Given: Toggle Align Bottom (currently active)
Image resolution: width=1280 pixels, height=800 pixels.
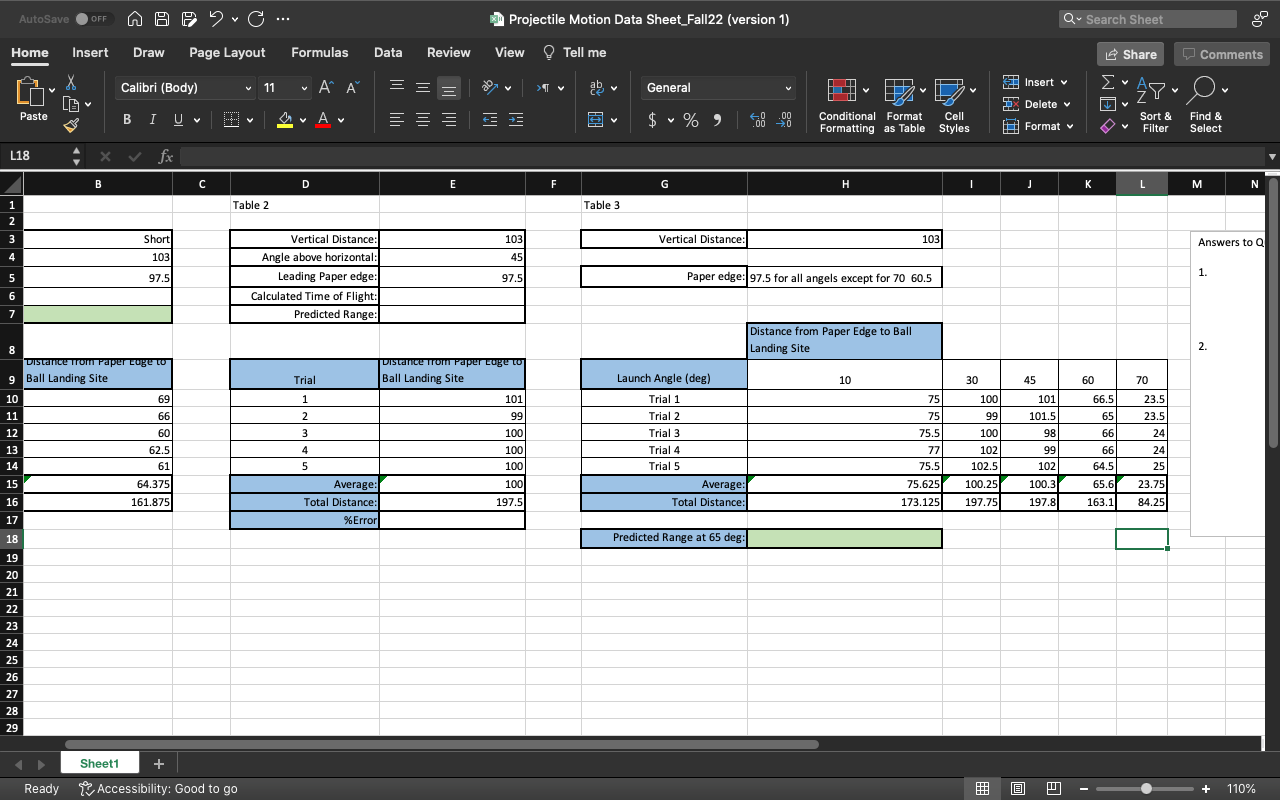Looking at the screenshot, I should coord(449,88).
